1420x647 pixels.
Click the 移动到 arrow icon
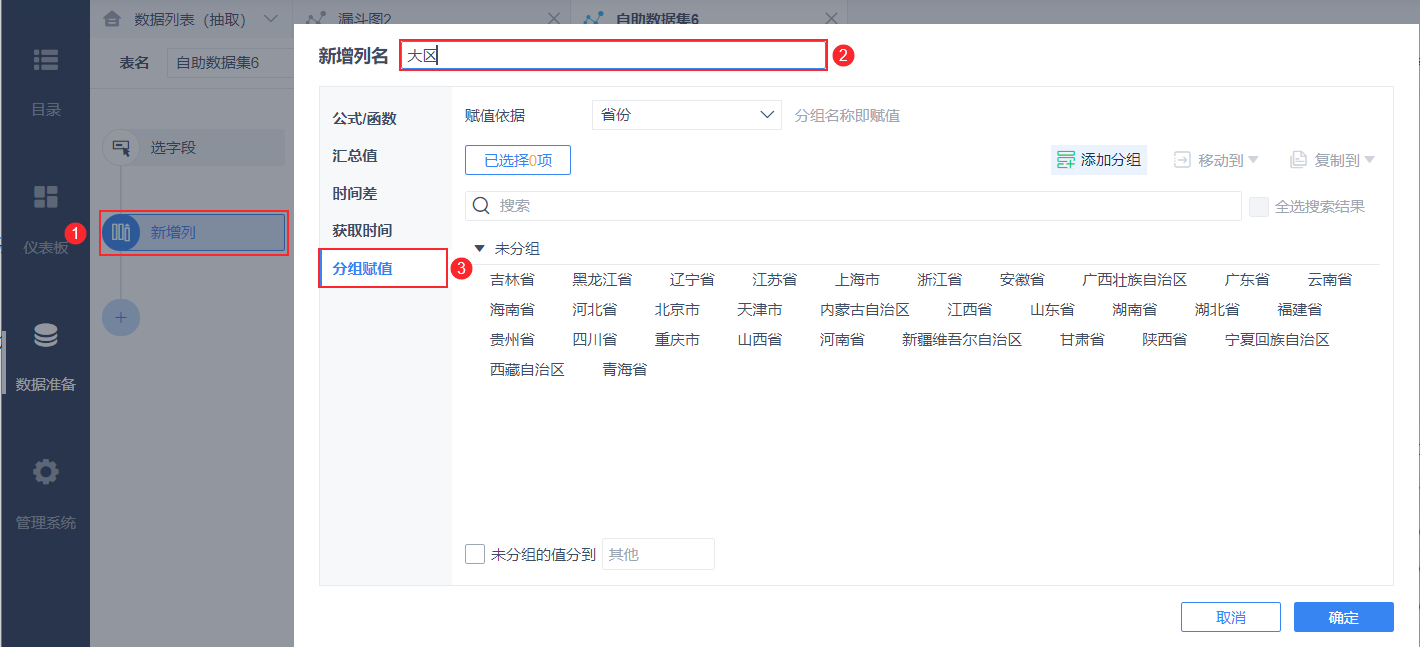coord(1182,159)
